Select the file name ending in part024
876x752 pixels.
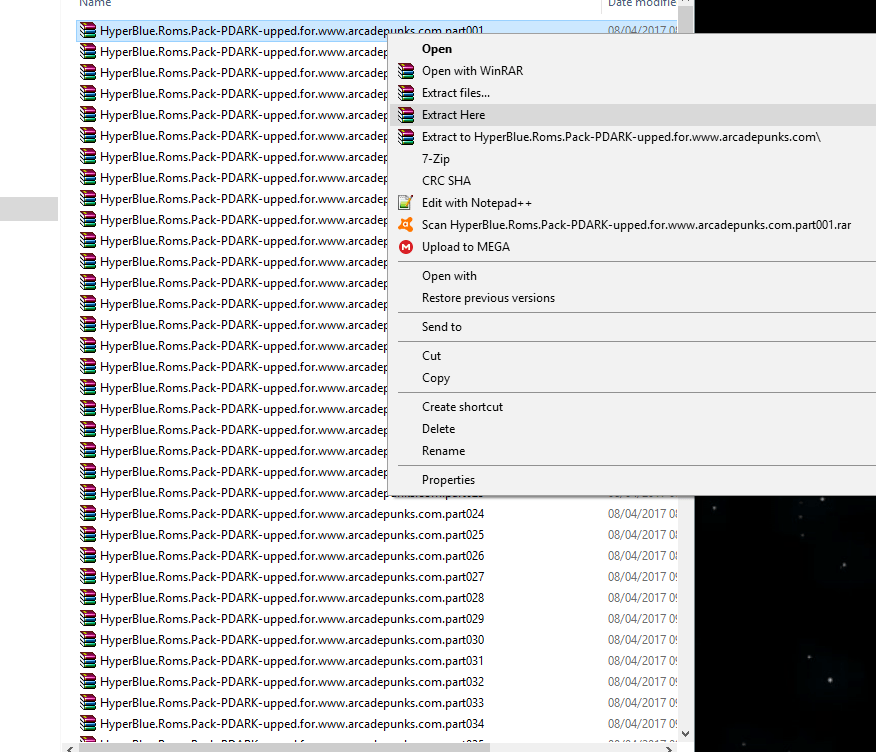[x=292, y=514]
